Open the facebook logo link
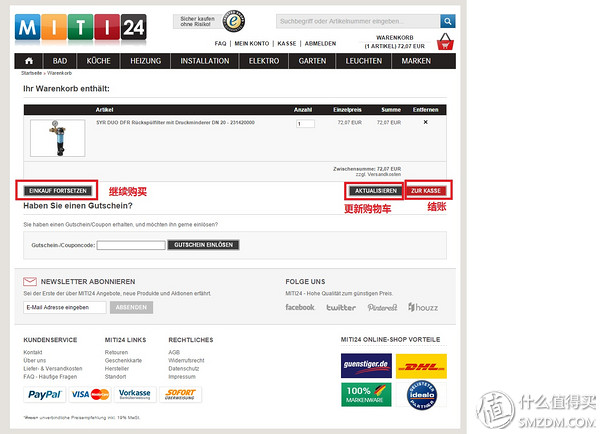Image resolution: width=600 pixels, height=434 pixels. coord(300,307)
